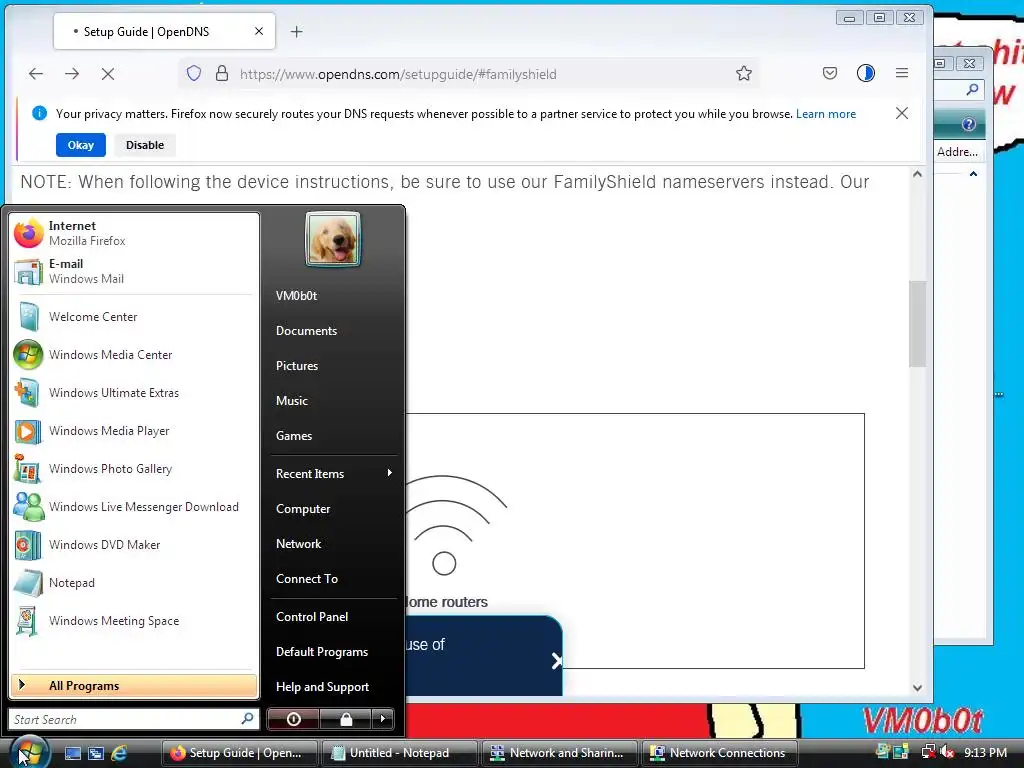
Task: Click Firefox account circle icon in toolbar
Action: coord(866,73)
